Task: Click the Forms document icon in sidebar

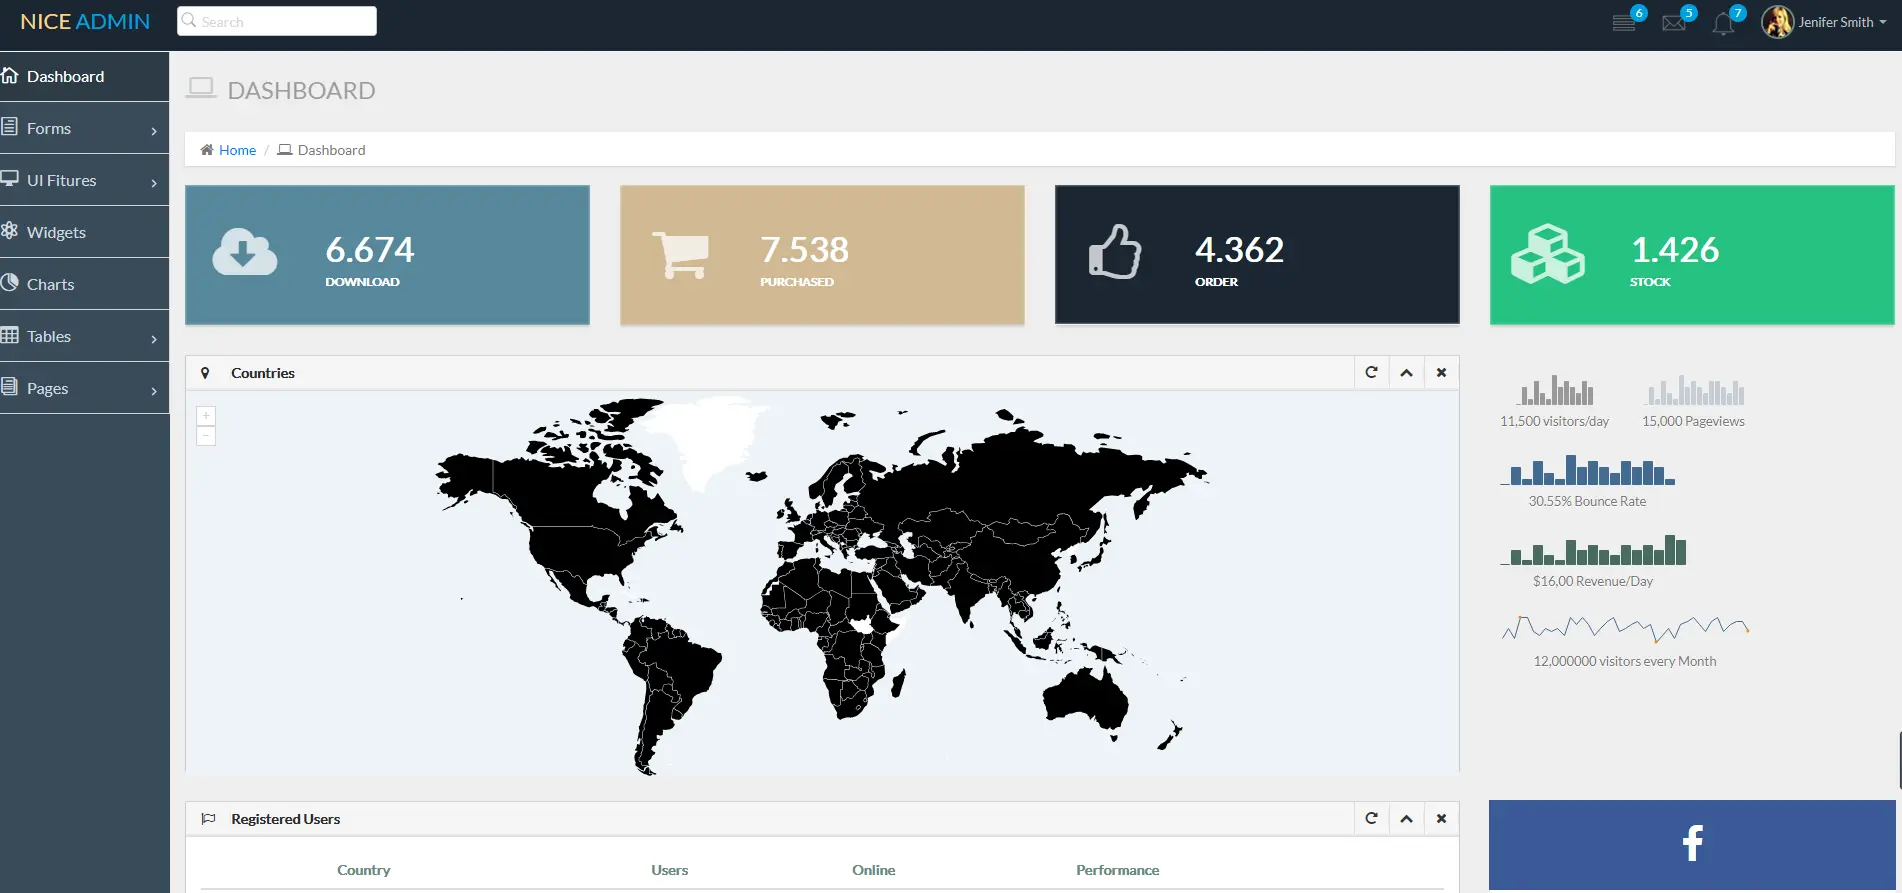Action: coord(10,127)
